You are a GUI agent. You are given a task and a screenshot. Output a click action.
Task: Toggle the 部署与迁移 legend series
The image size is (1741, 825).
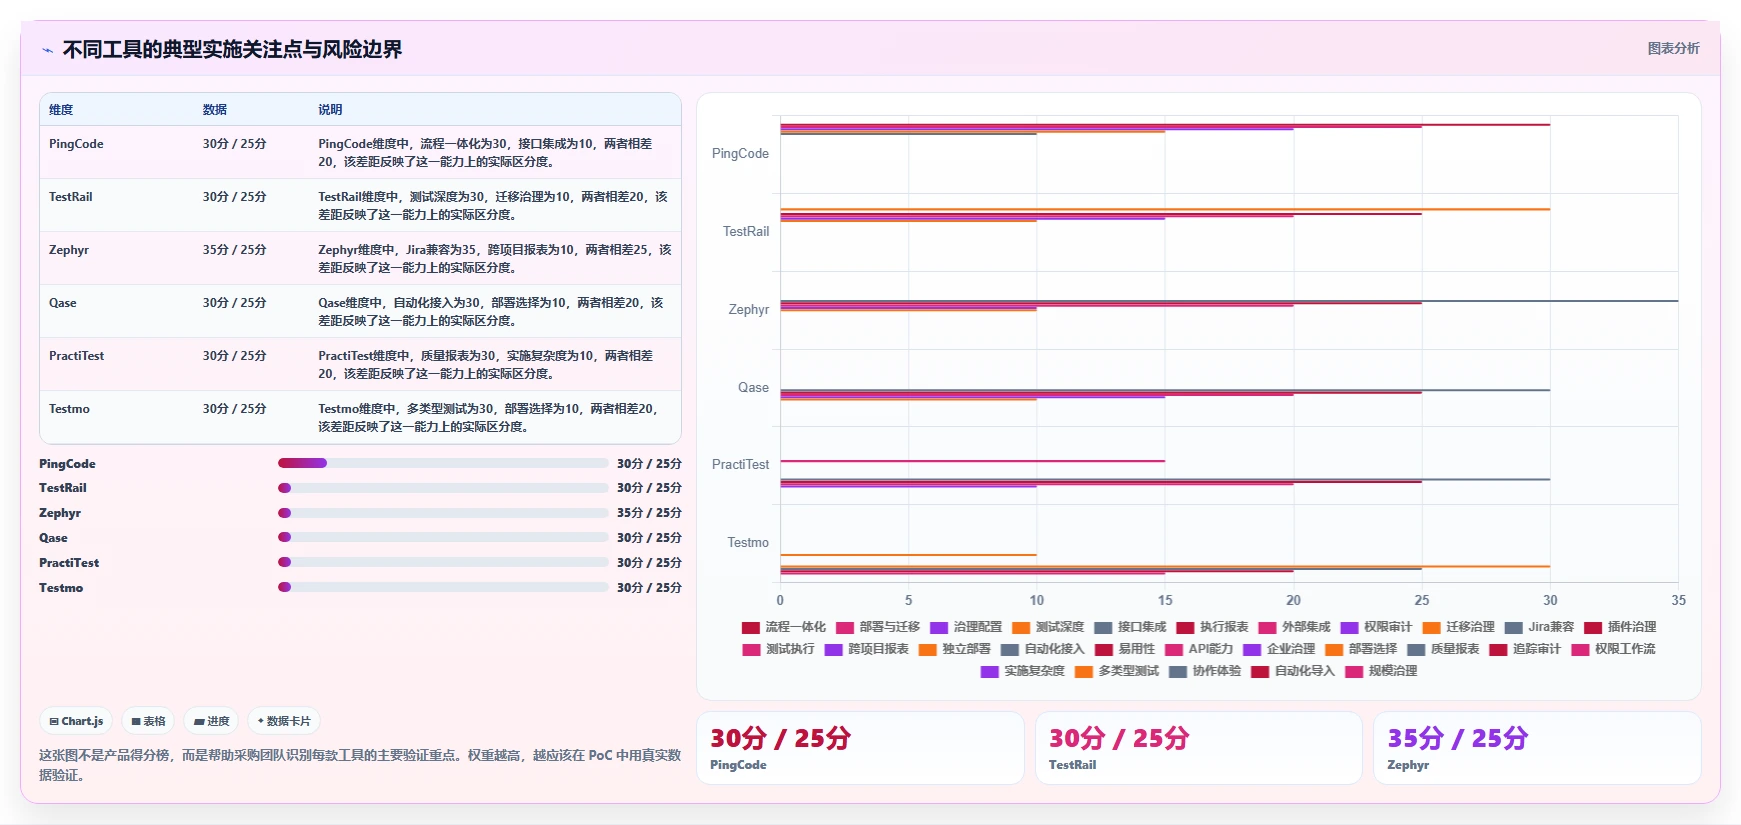878,627
